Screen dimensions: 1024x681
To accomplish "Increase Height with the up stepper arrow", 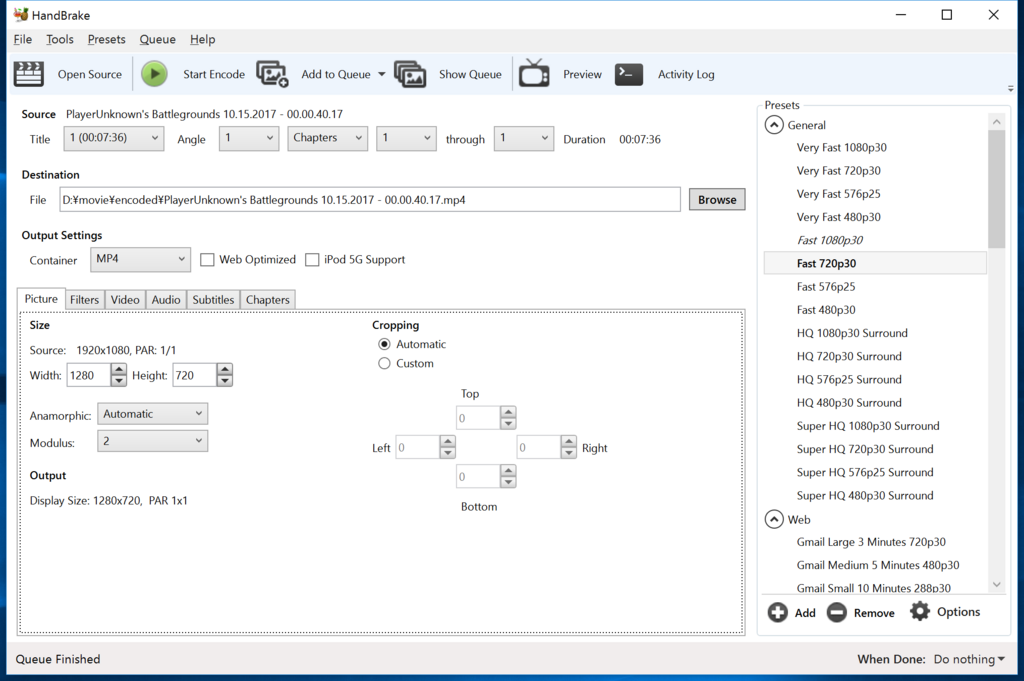I will 225,370.
